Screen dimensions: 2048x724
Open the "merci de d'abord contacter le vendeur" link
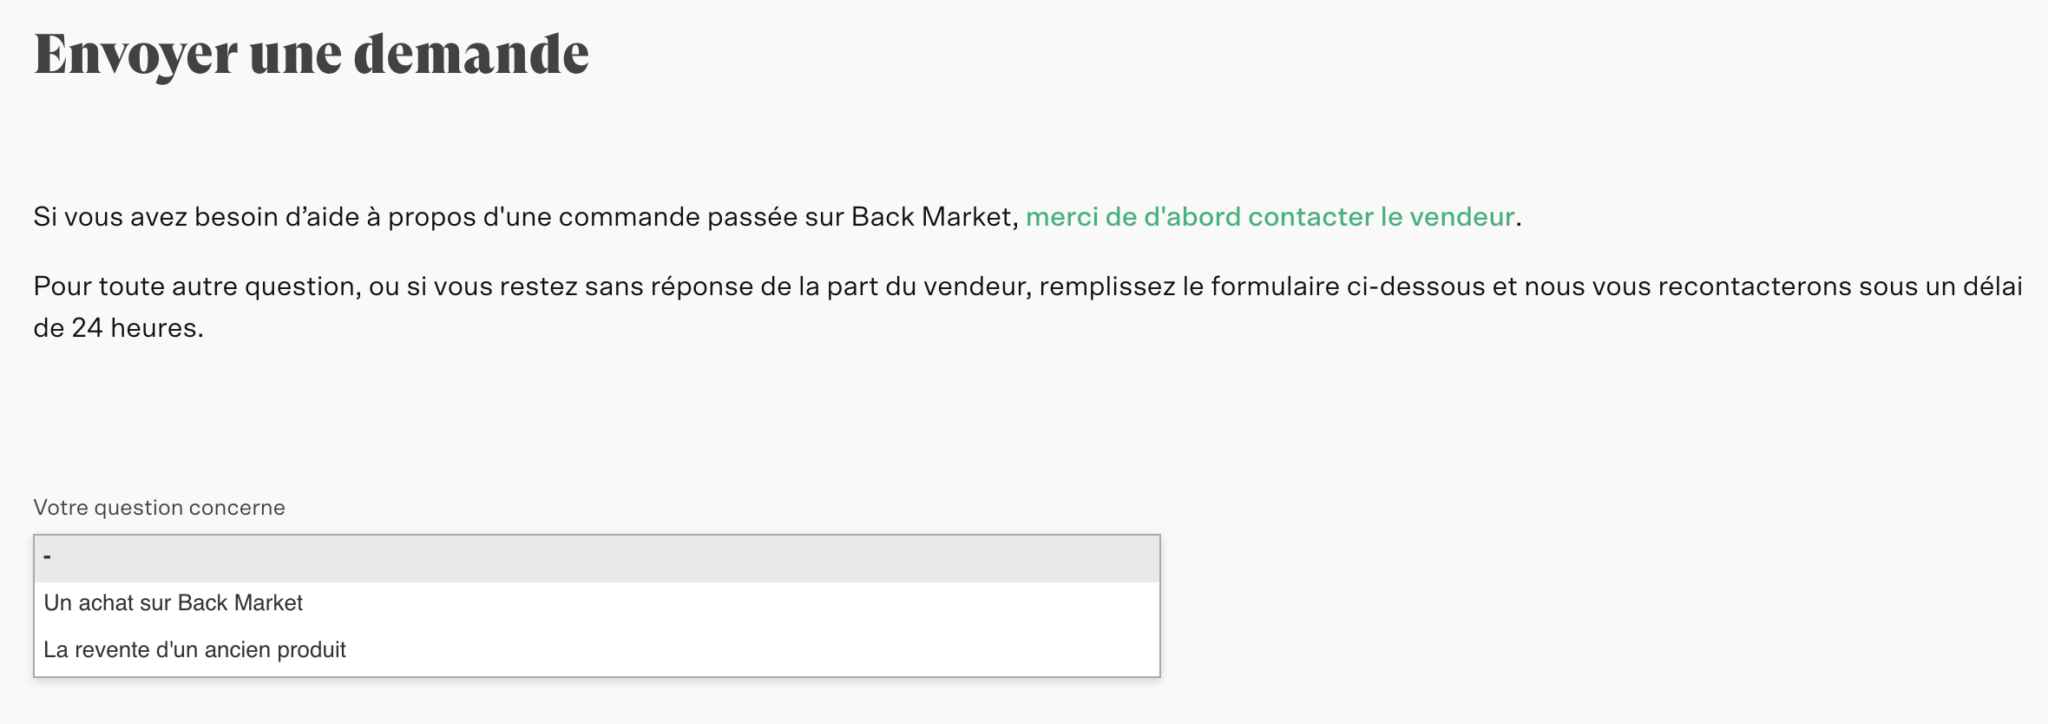[1269, 217]
